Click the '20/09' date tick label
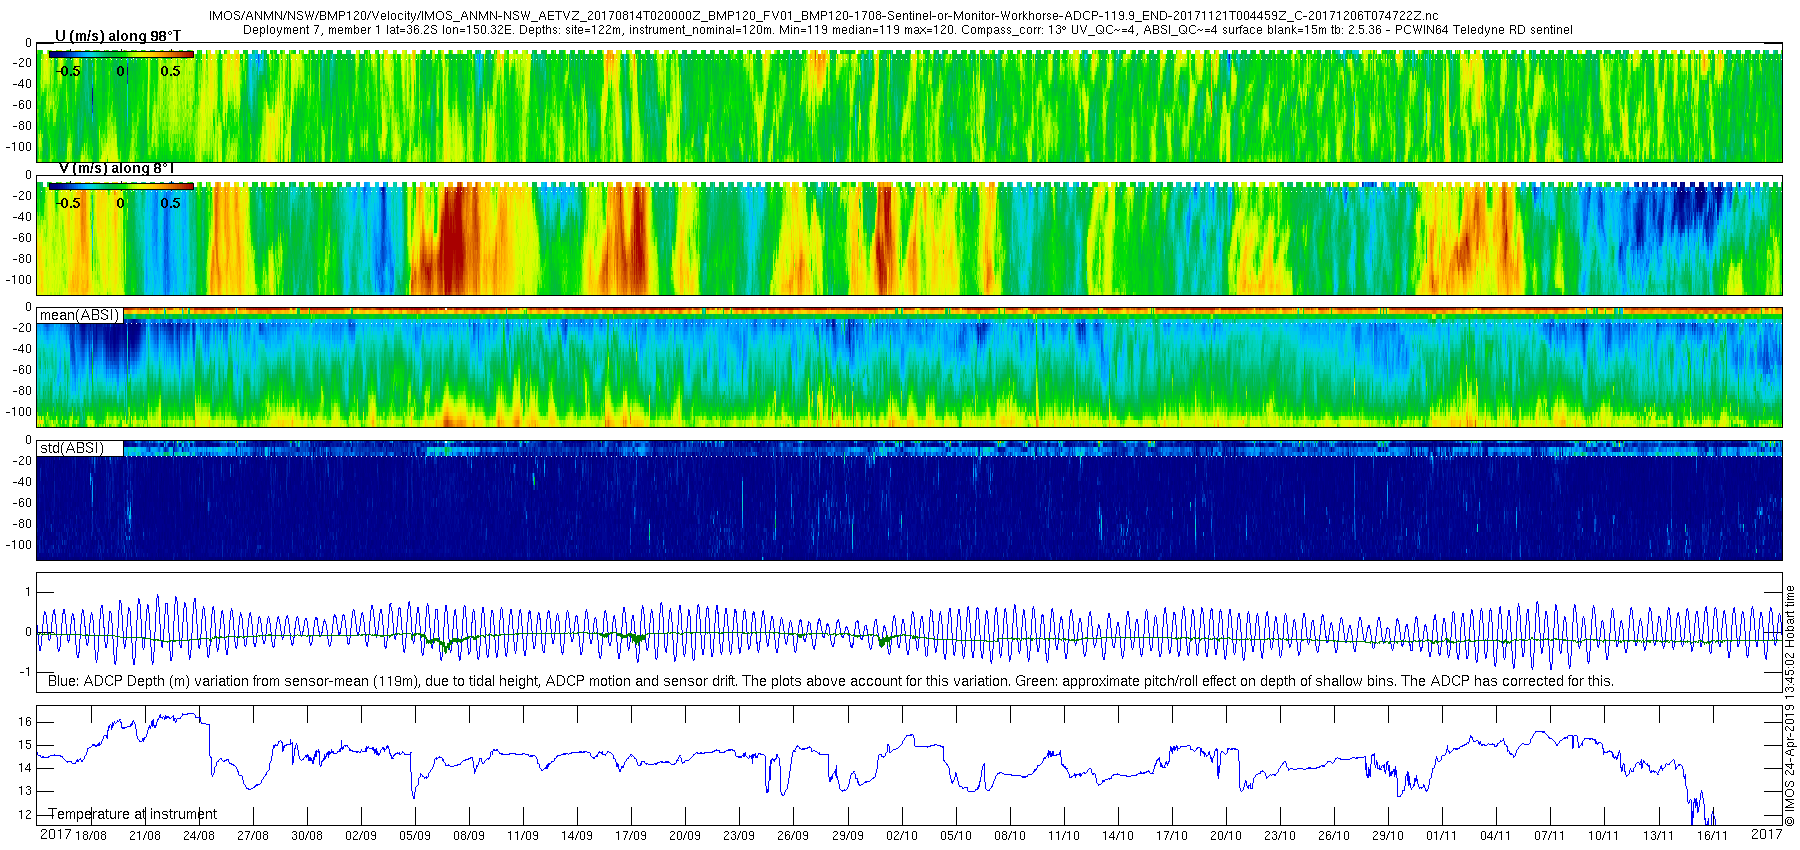This screenshot has width=1800, height=850. pos(685,835)
